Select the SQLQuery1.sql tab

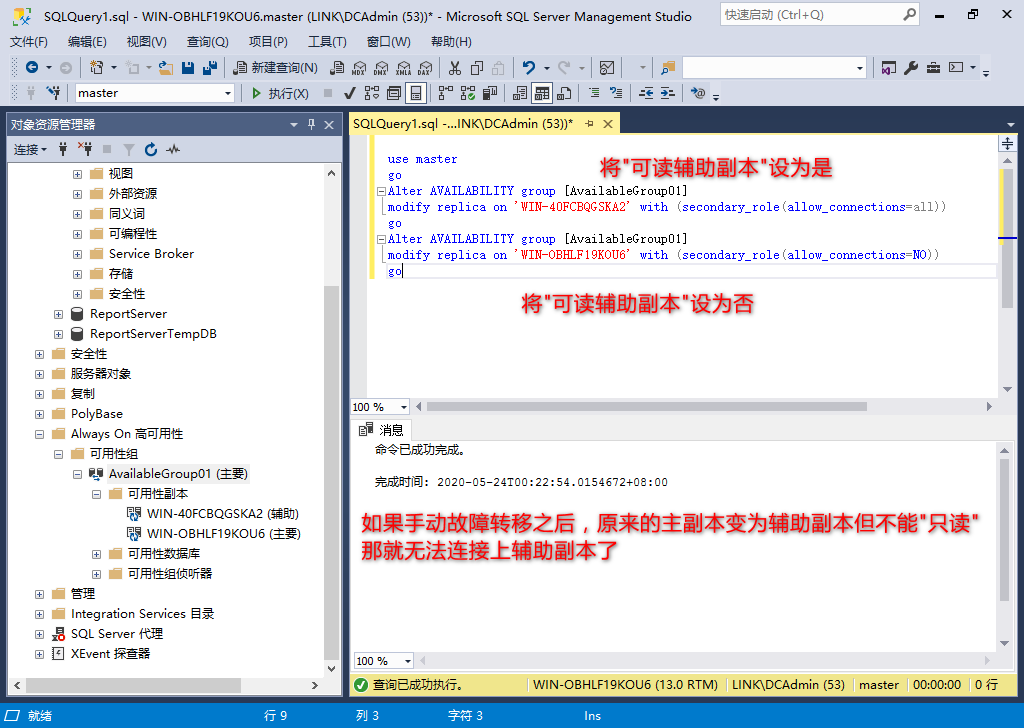click(x=463, y=123)
